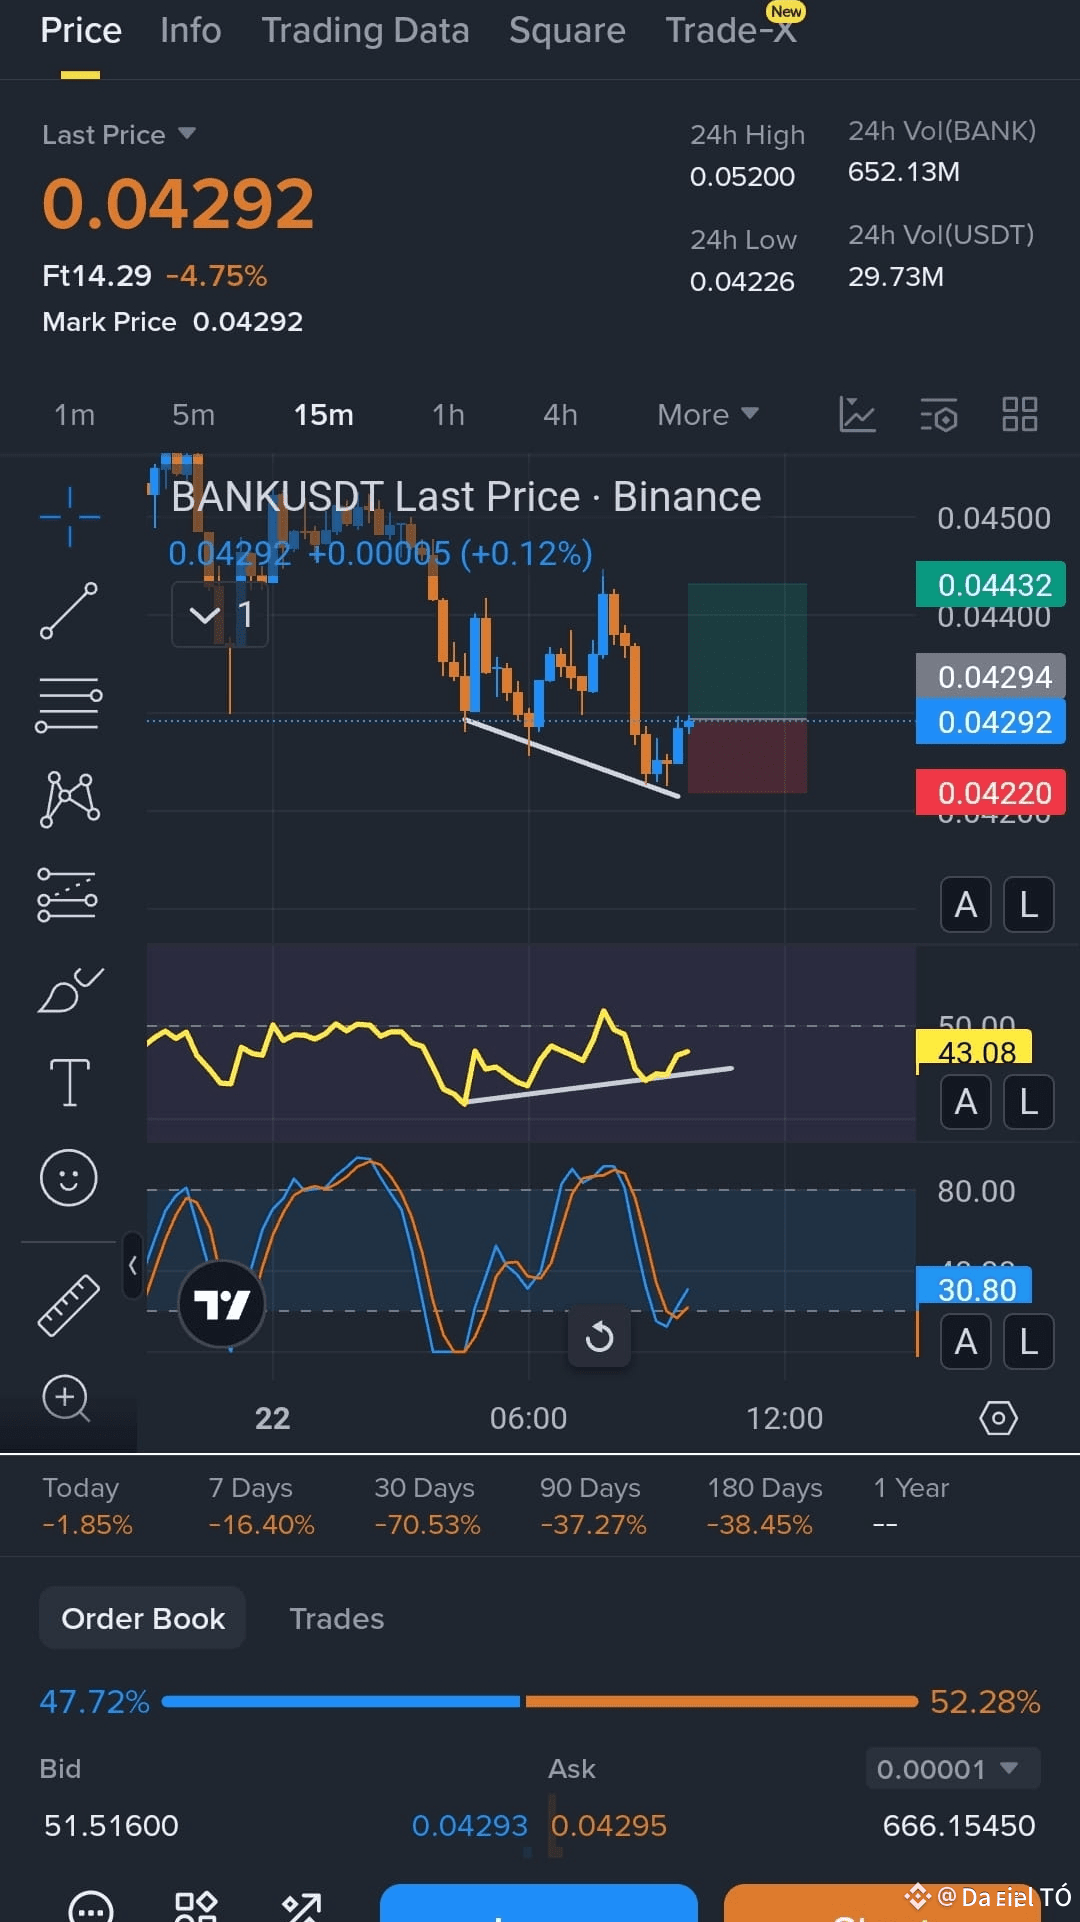Click the ask price 0.04295
The image size is (1080, 1922).
click(x=608, y=1825)
